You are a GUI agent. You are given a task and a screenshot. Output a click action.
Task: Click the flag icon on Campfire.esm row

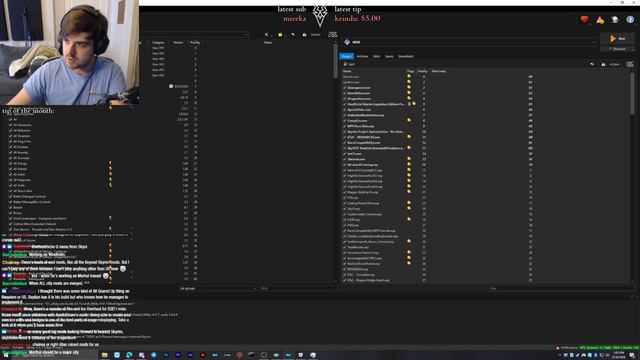click(409, 121)
